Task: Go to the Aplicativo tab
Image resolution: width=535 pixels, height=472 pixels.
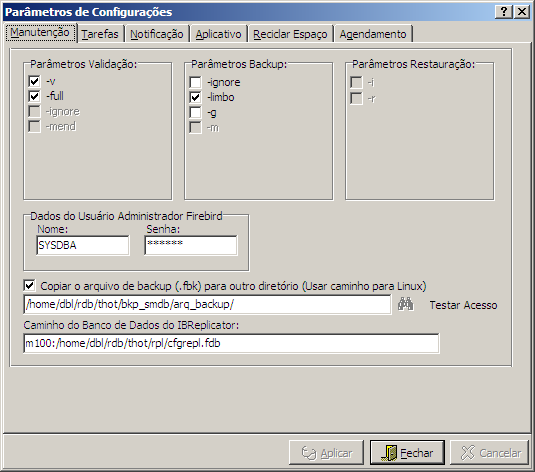Action: point(218,34)
